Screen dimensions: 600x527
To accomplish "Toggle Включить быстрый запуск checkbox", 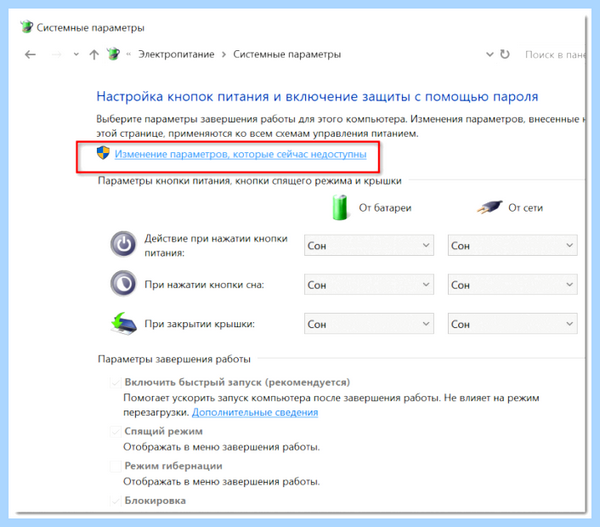I will (x=116, y=382).
